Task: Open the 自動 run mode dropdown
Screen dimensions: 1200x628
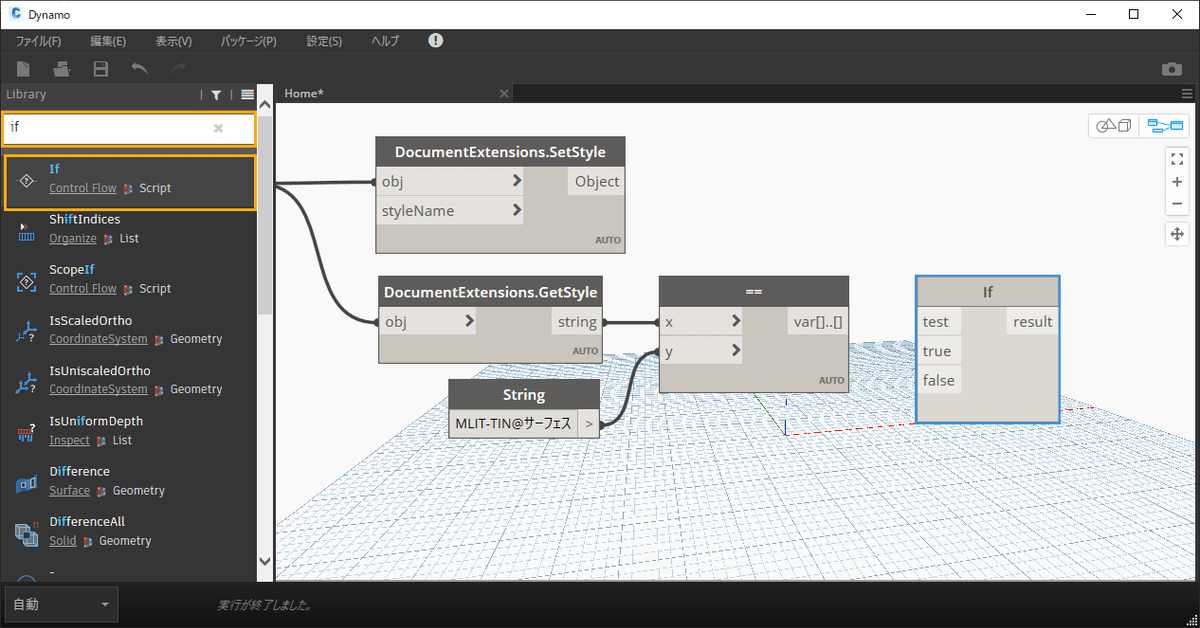Action: (x=61, y=604)
